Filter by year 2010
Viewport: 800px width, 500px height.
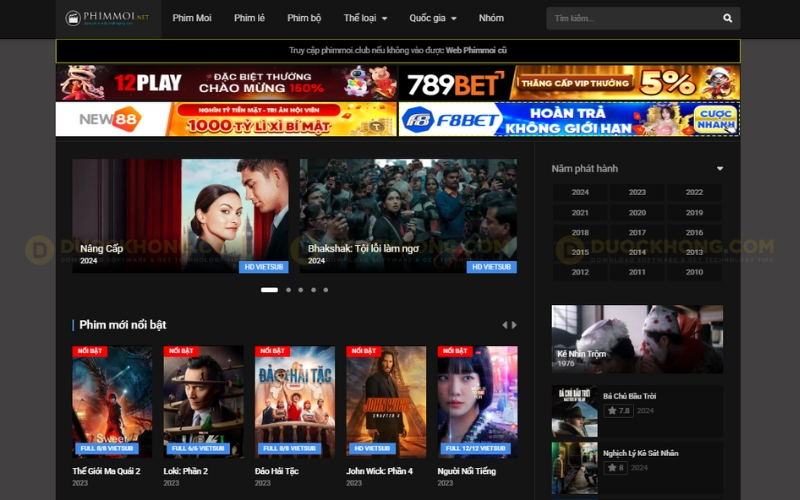point(694,272)
